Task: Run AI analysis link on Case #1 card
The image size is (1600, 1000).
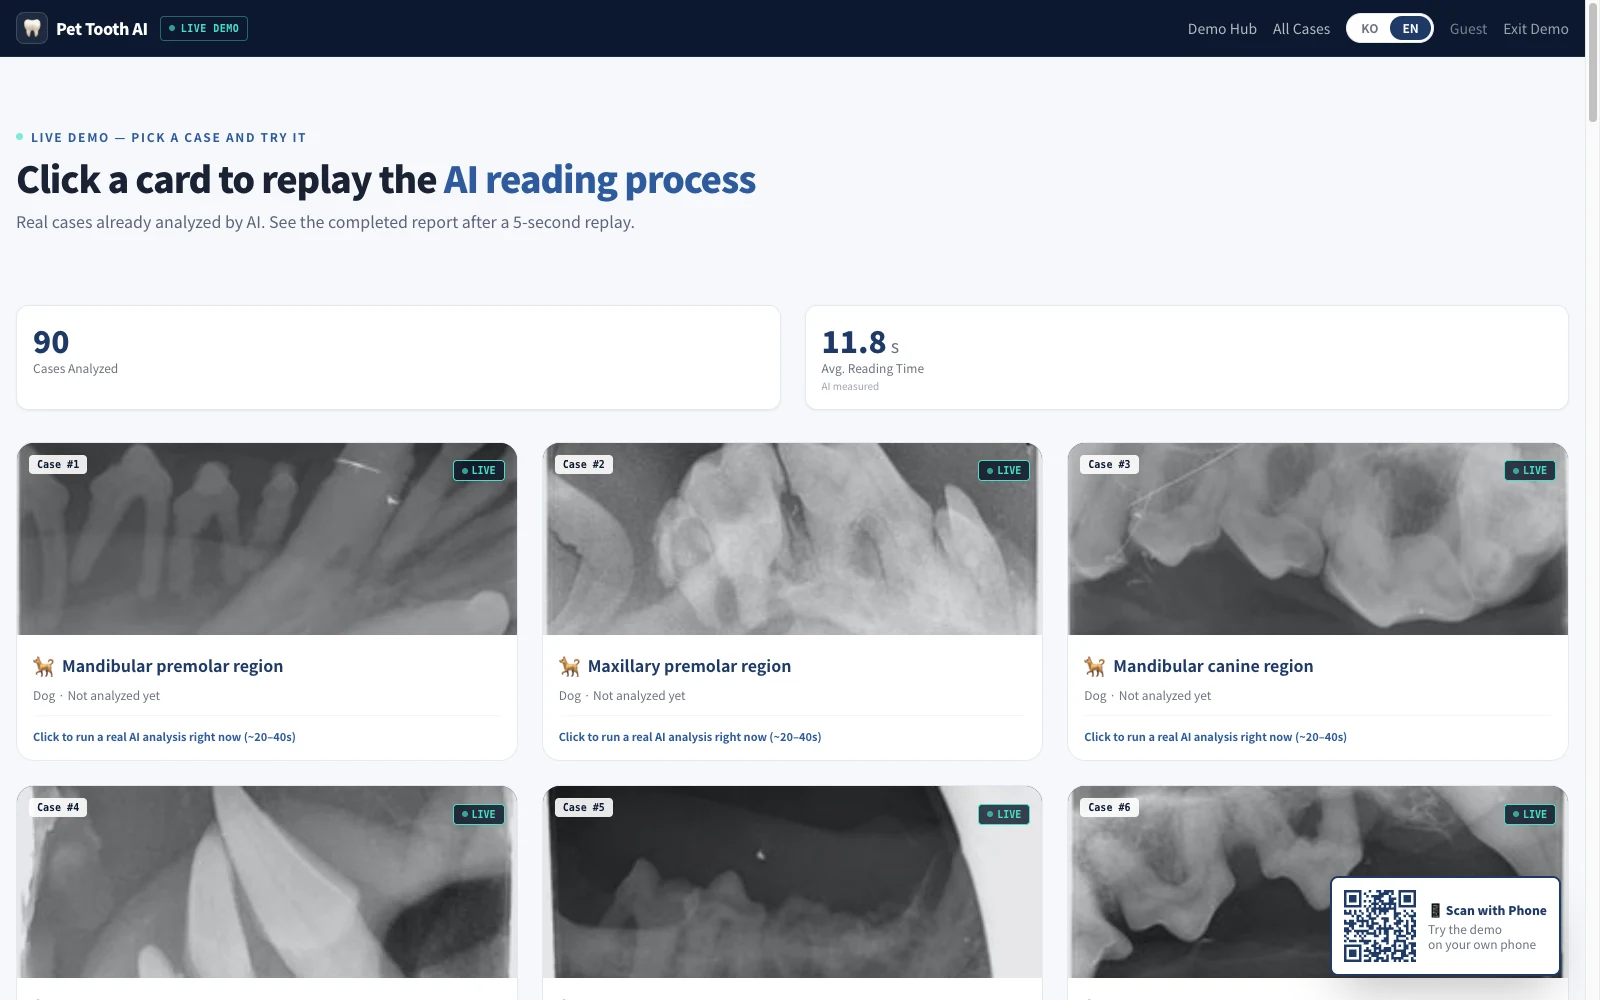Action: [164, 737]
